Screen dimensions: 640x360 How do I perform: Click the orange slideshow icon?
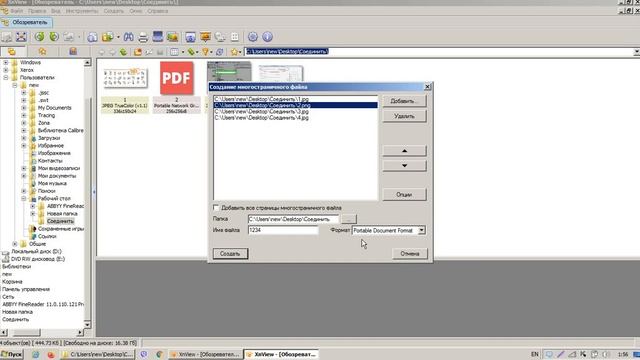pyautogui.click(x=205, y=37)
